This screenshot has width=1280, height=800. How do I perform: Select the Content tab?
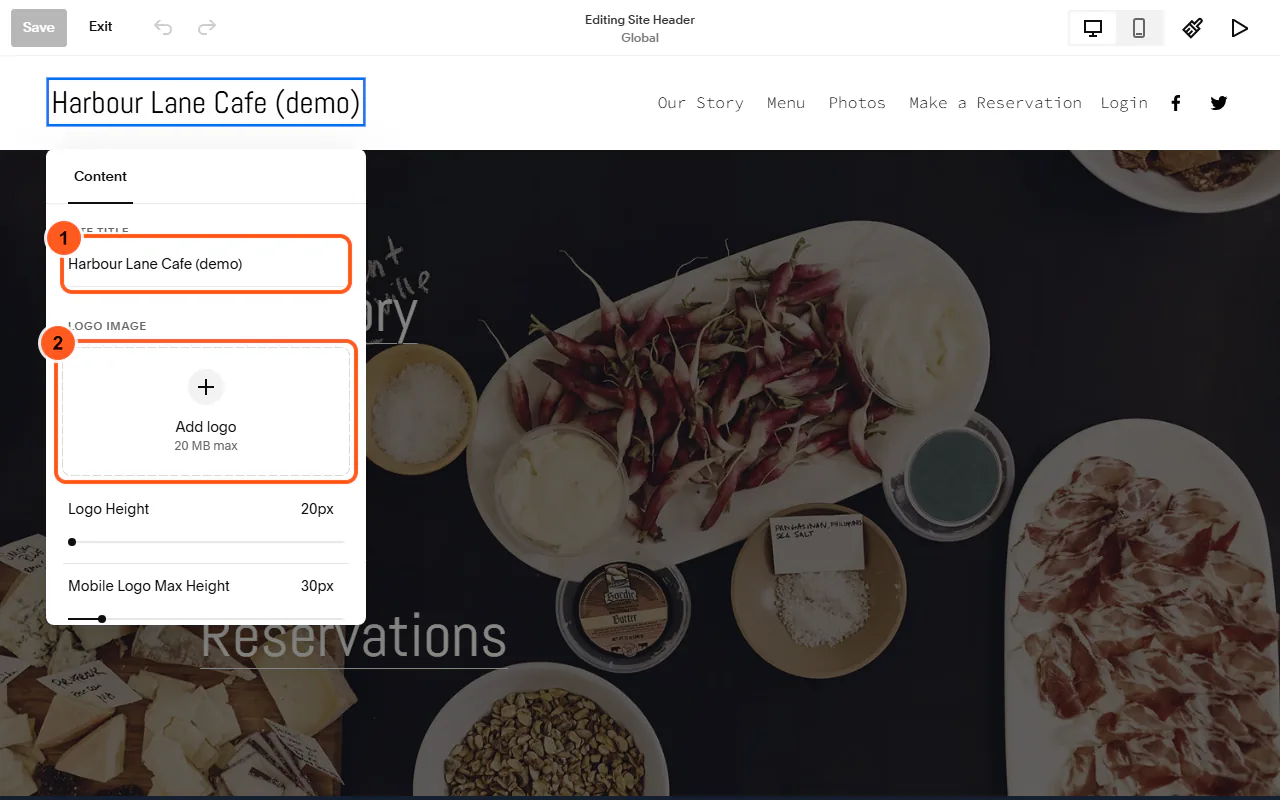click(100, 176)
